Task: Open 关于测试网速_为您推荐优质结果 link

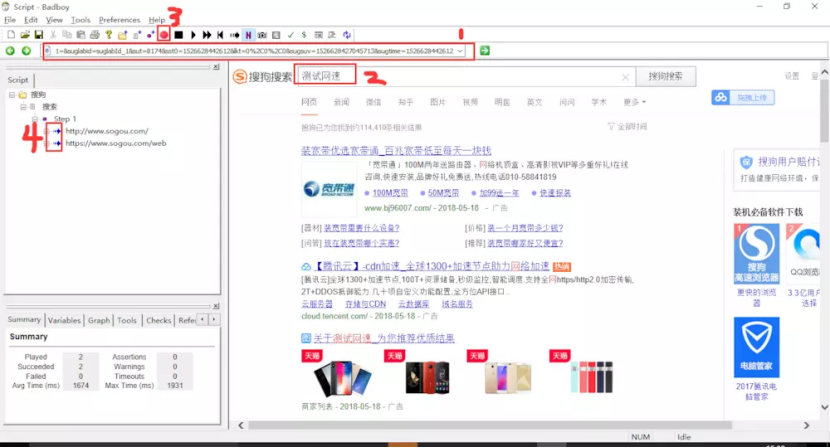Action: pyautogui.click(x=384, y=338)
